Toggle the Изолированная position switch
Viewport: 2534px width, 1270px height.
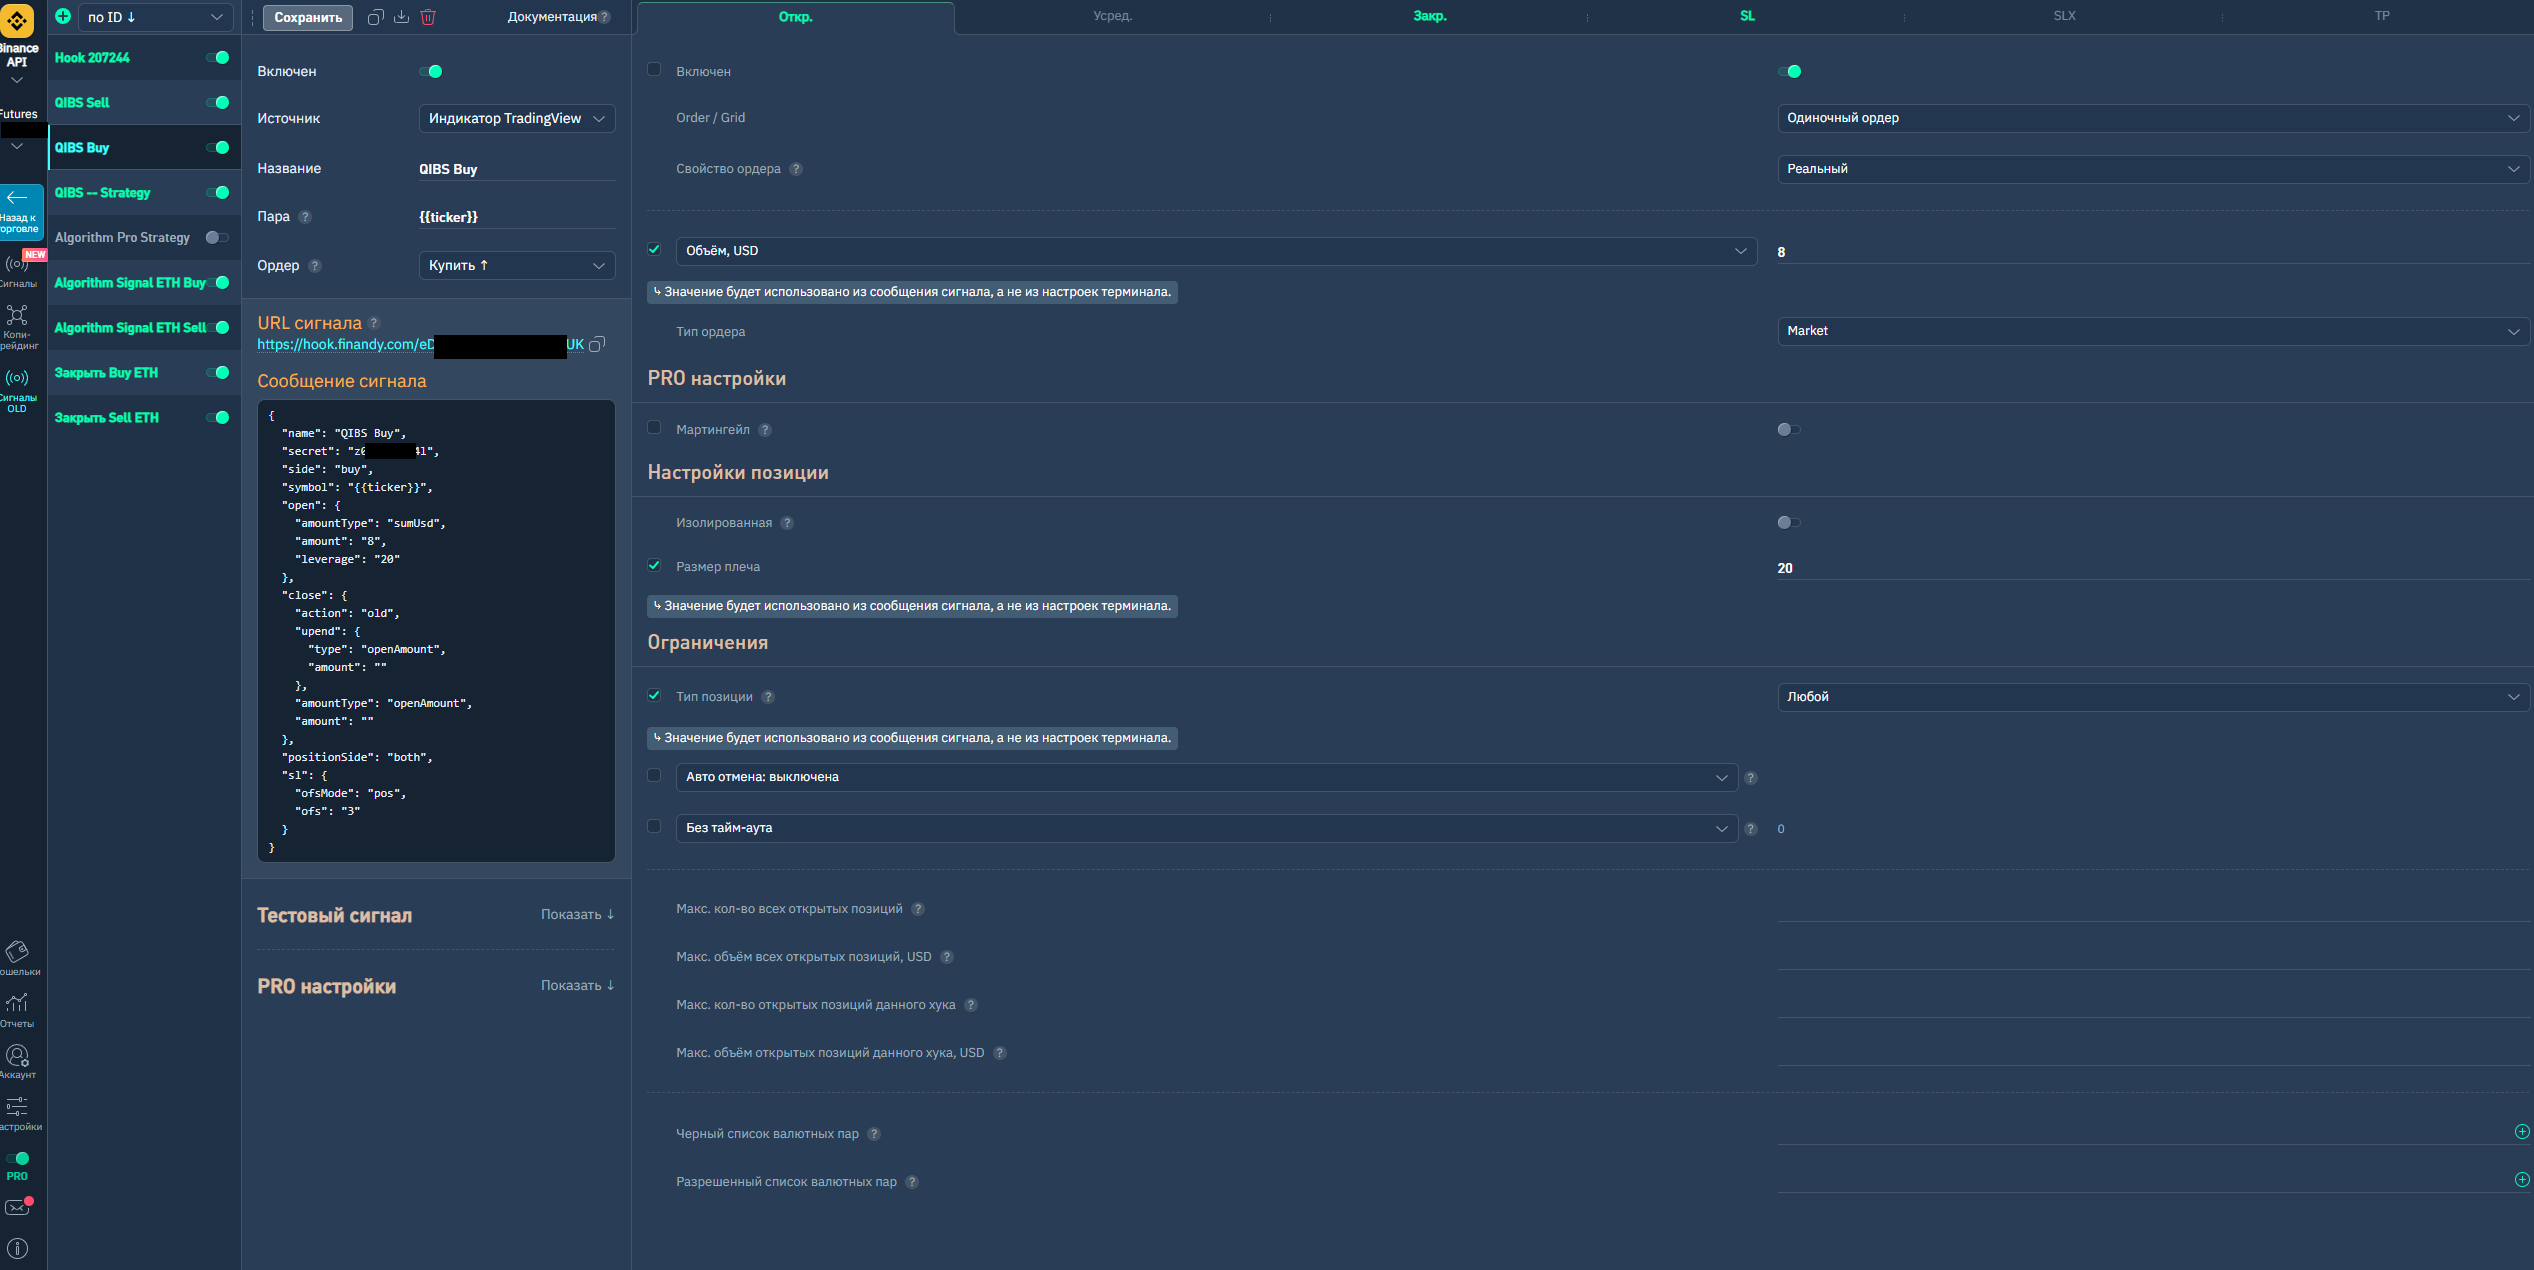click(1788, 523)
